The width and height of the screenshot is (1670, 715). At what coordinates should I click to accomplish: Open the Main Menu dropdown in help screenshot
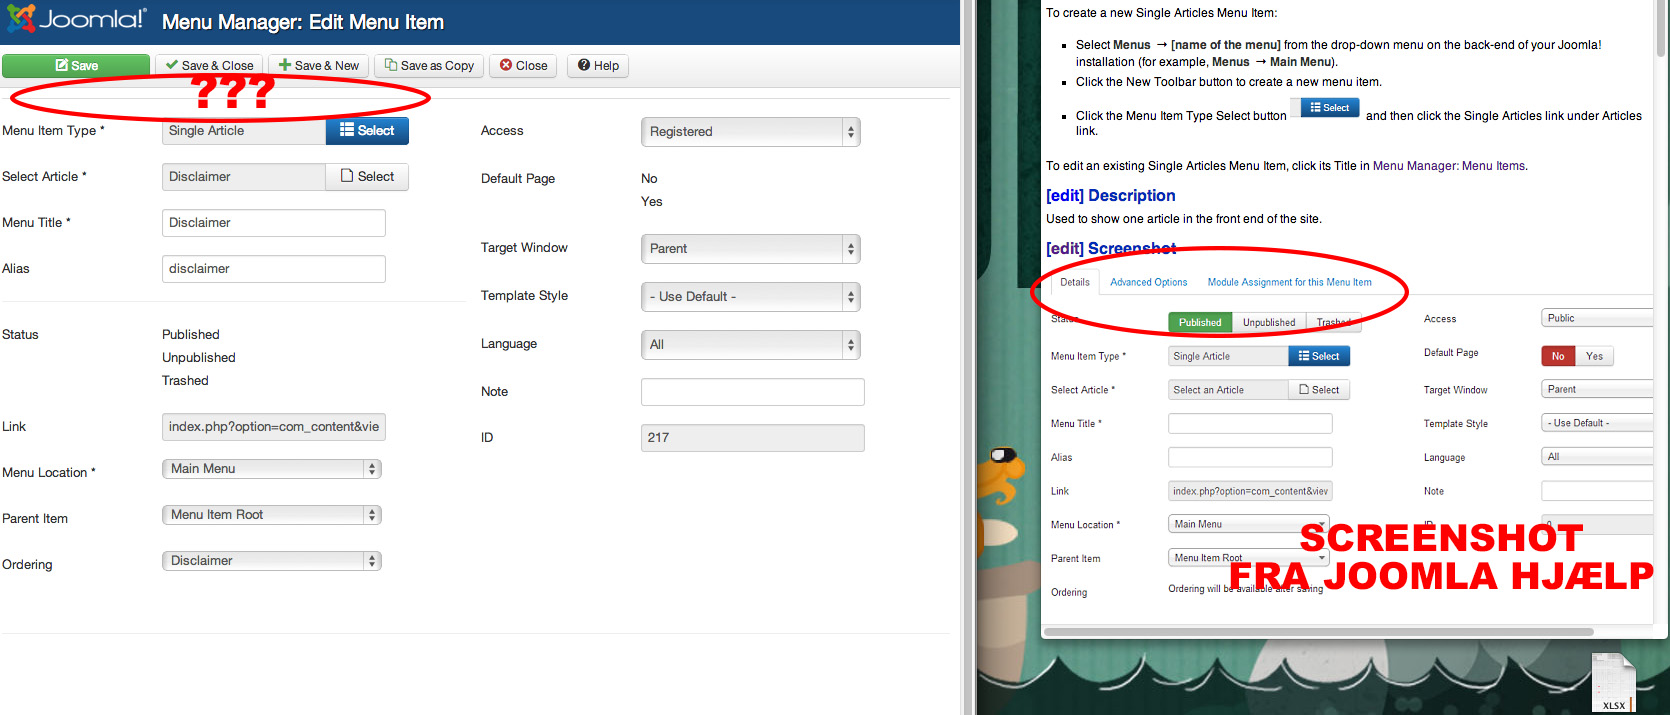point(1249,524)
